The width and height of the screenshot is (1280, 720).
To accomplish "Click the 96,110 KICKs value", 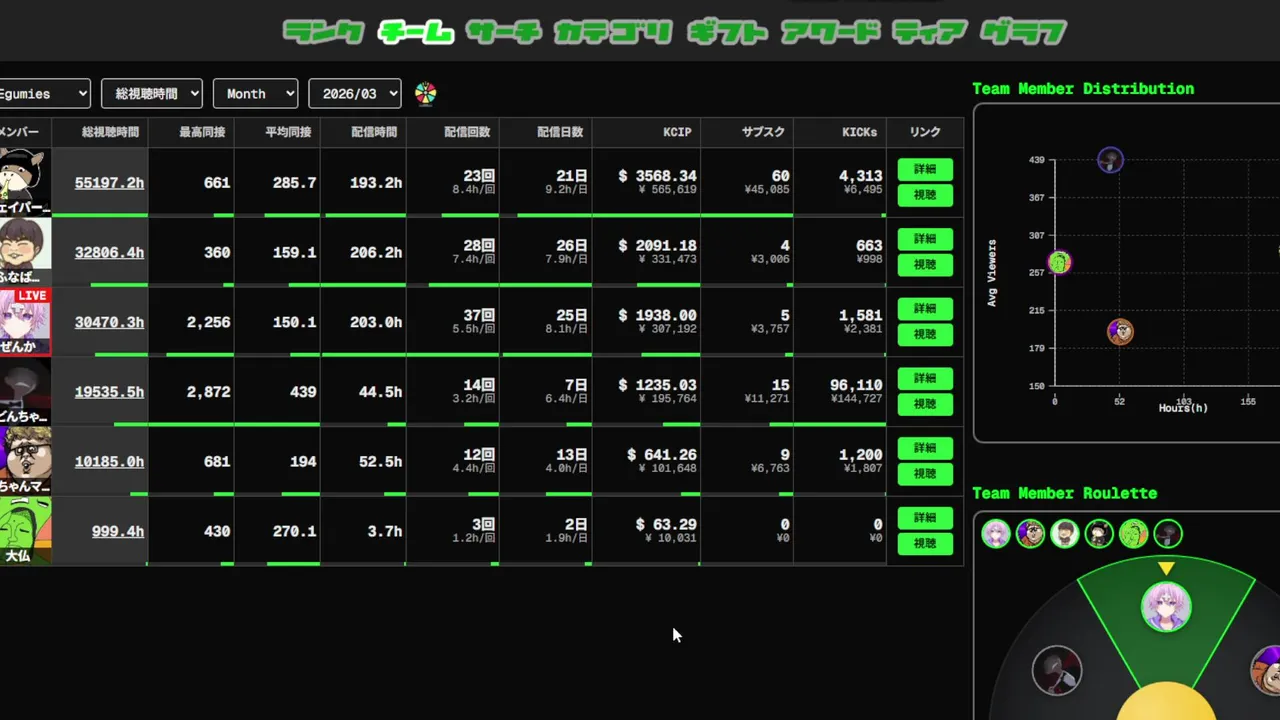I will [856, 385].
